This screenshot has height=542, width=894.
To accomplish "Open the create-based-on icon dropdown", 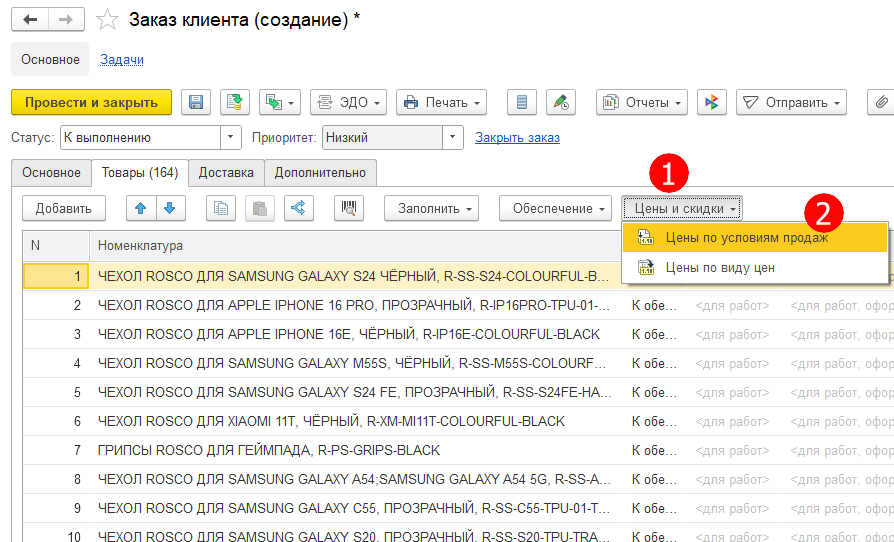I will pyautogui.click(x=280, y=102).
